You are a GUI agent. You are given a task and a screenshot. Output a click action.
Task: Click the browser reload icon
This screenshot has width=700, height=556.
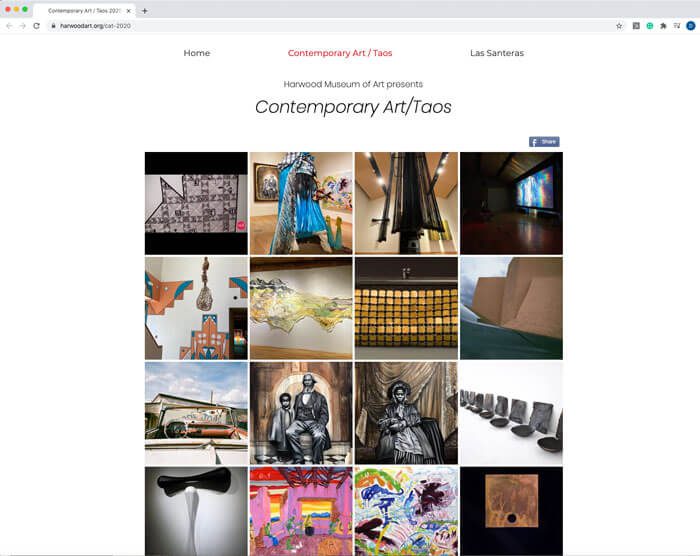tap(37, 26)
